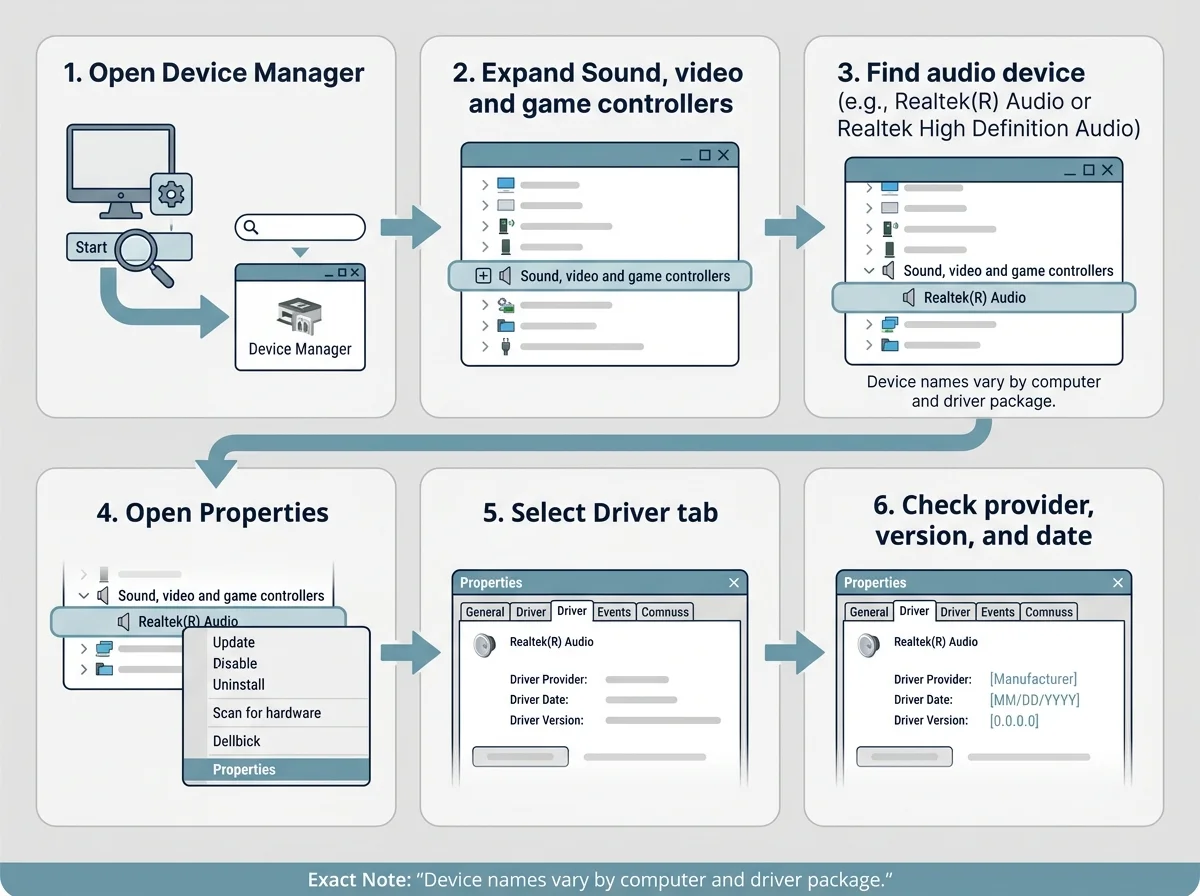The image size is (1200, 896).
Task: Click speaker icon beside Realtek(R) Audio in step 4
Action: (x=124, y=621)
